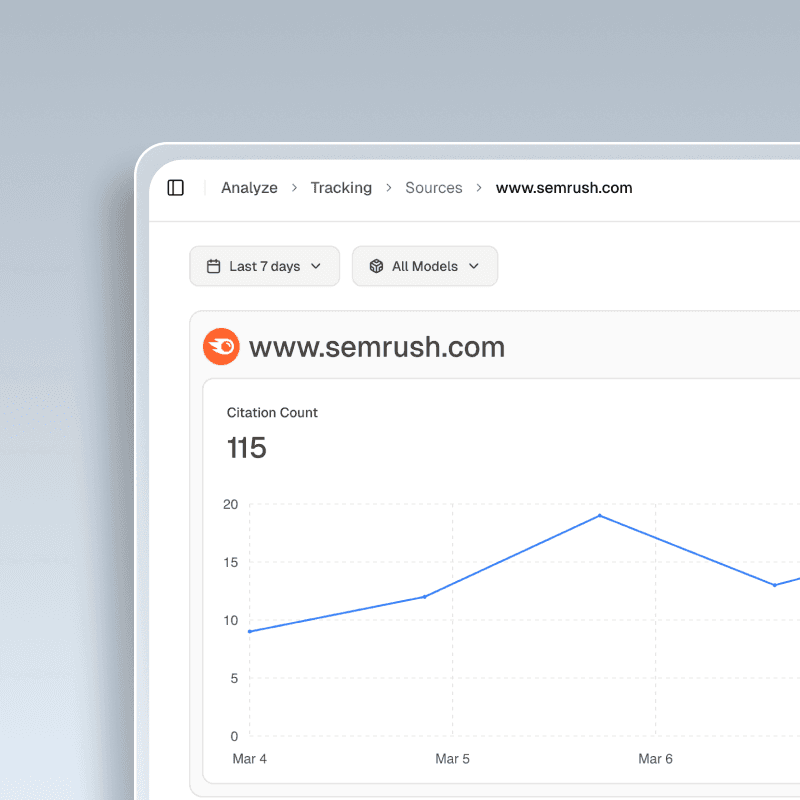The width and height of the screenshot is (800, 800).
Task: Toggle the sidebar panel icon
Action: (176, 188)
